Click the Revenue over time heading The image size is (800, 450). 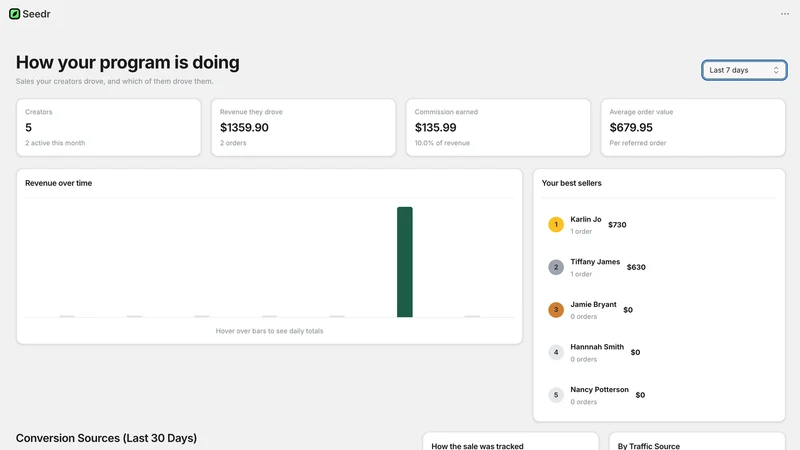point(59,183)
